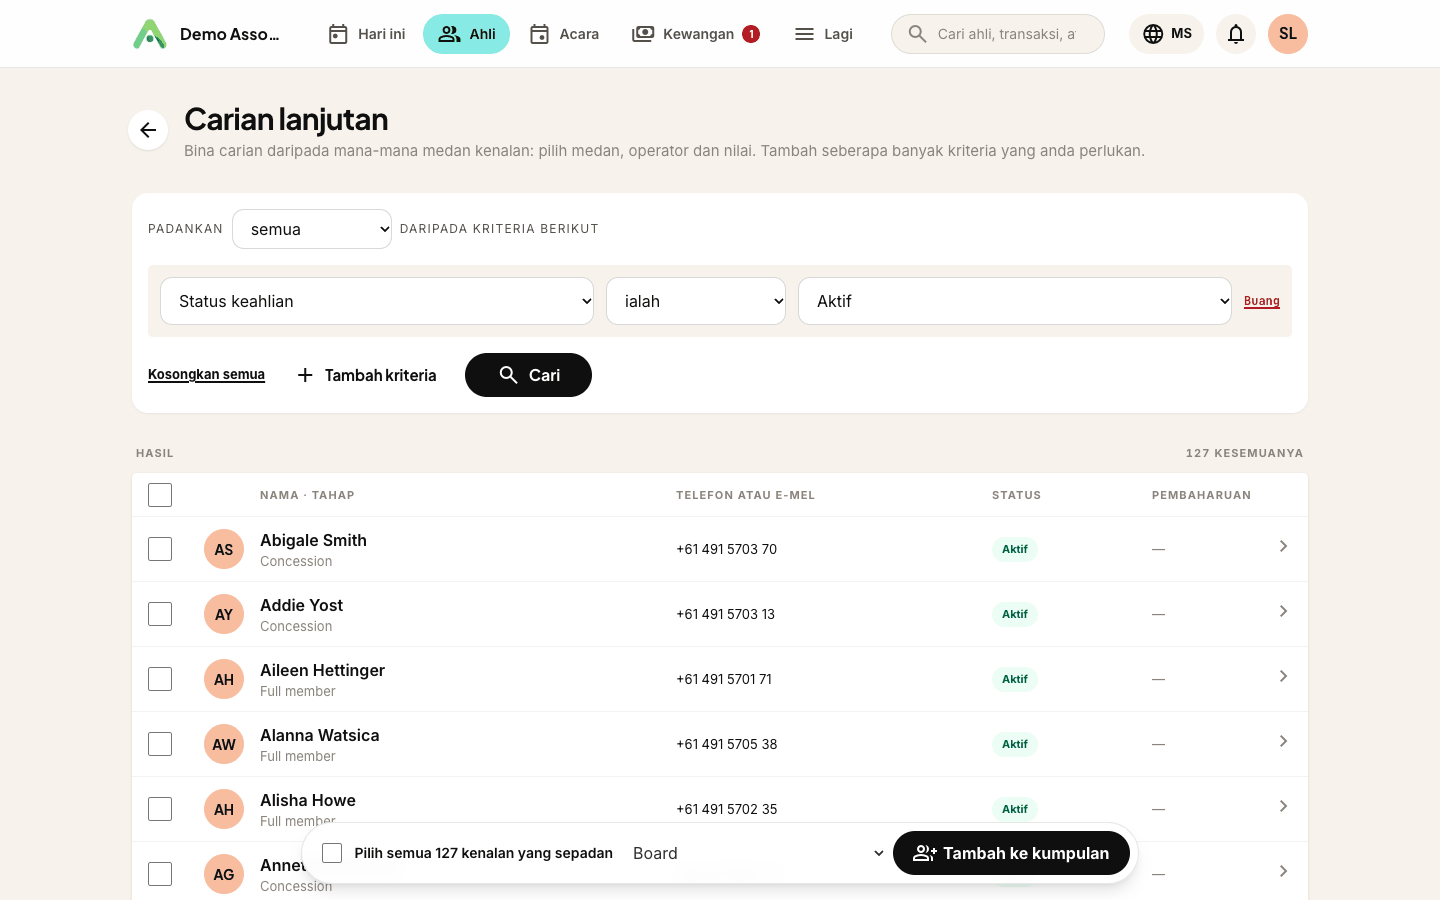Click Alisha Howe's Aktif status badge
Viewport: 1440px width, 900px height.
click(x=1015, y=809)
